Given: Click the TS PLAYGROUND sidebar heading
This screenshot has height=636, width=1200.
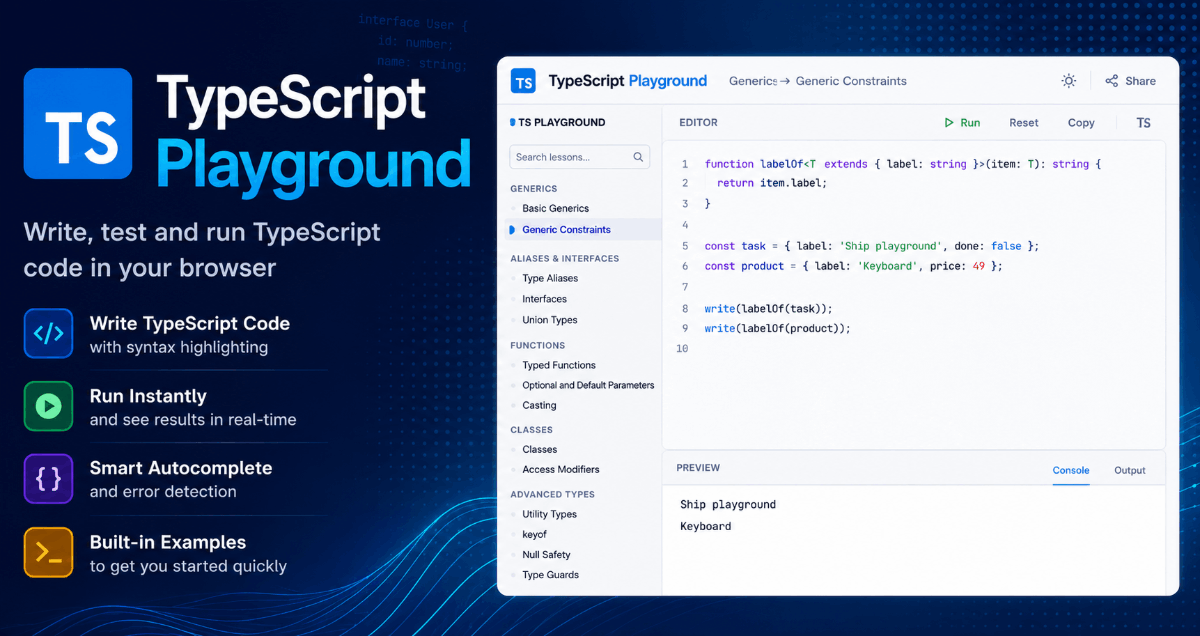Looking at the screenshot, I should pyautogui.click(x=561, y=123).
